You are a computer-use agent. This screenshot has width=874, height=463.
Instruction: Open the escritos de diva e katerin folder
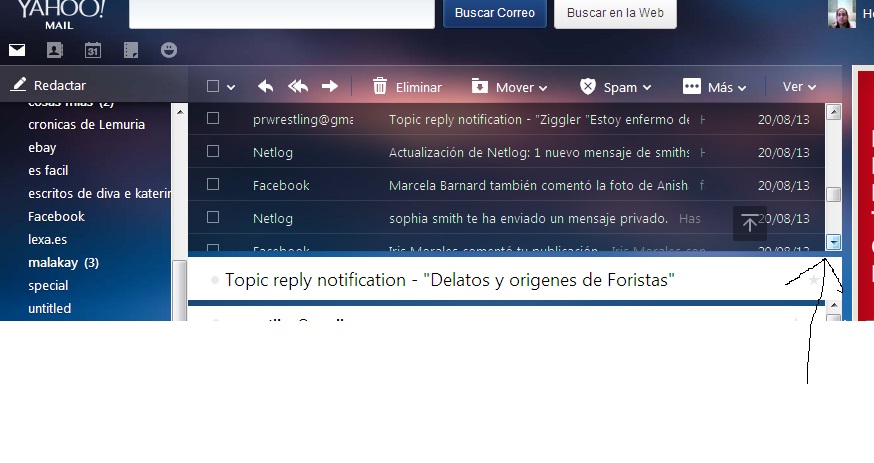click(100, 193)
